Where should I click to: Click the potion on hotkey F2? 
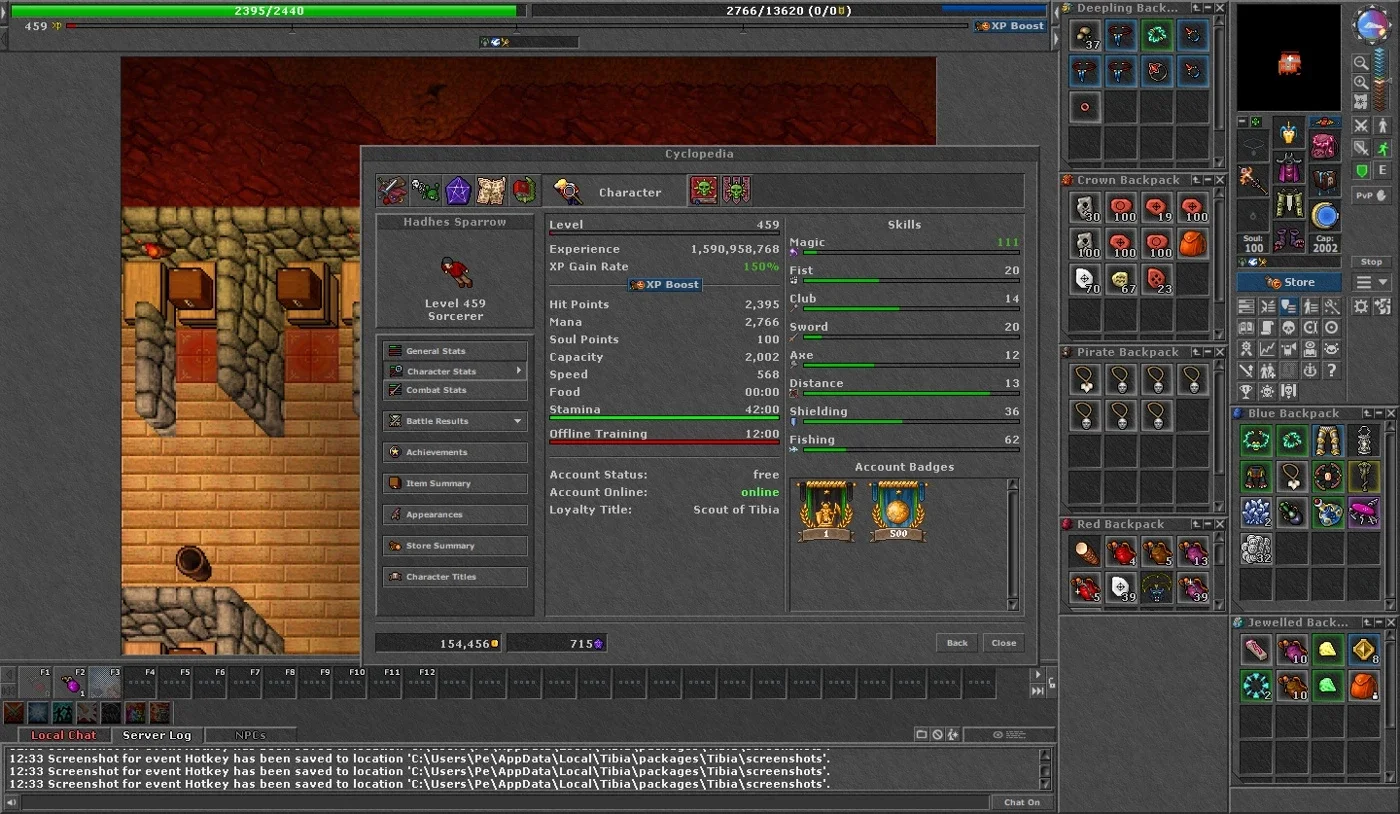tap(72, 684)
